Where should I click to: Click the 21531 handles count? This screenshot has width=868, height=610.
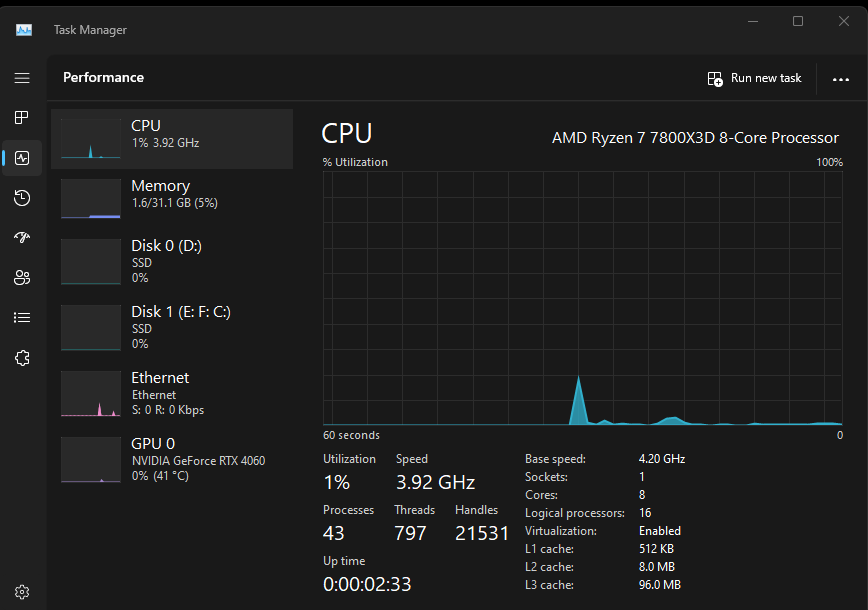click(482, 534)
